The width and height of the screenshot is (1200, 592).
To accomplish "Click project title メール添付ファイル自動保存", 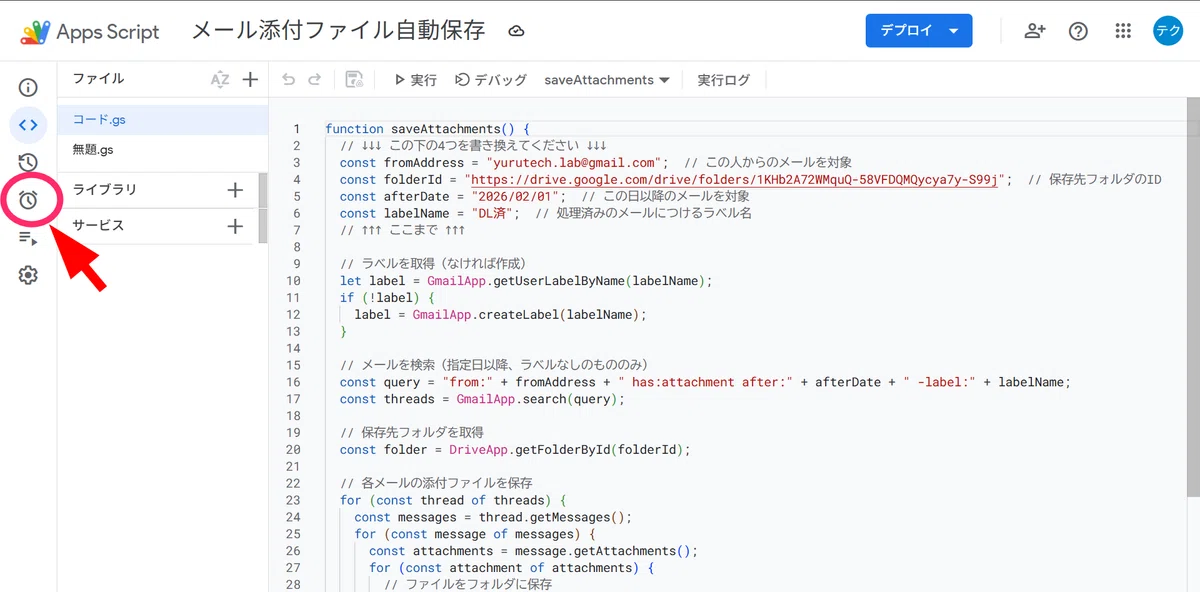I will click(x=338, y=31).
